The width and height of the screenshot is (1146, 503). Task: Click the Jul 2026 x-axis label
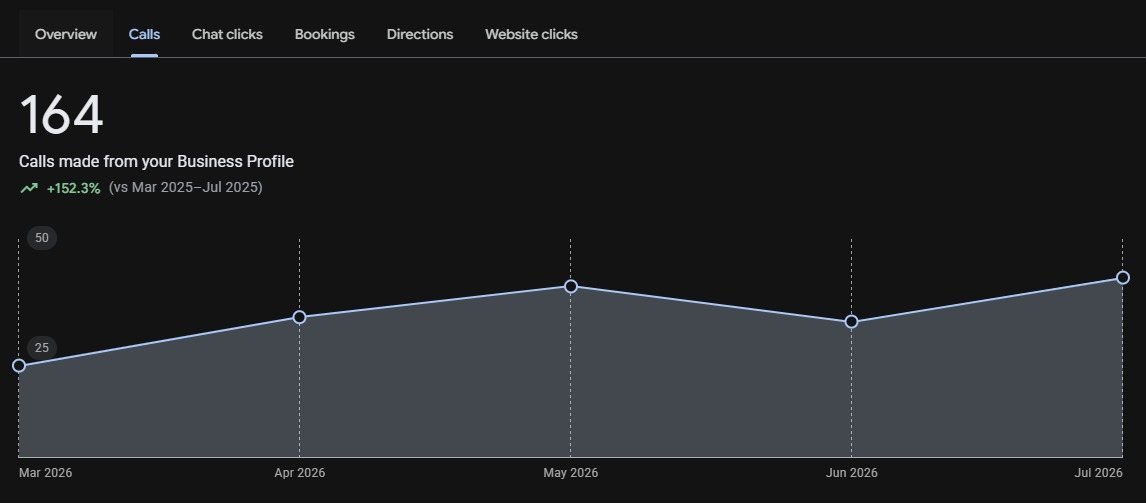coord(1098,473)
